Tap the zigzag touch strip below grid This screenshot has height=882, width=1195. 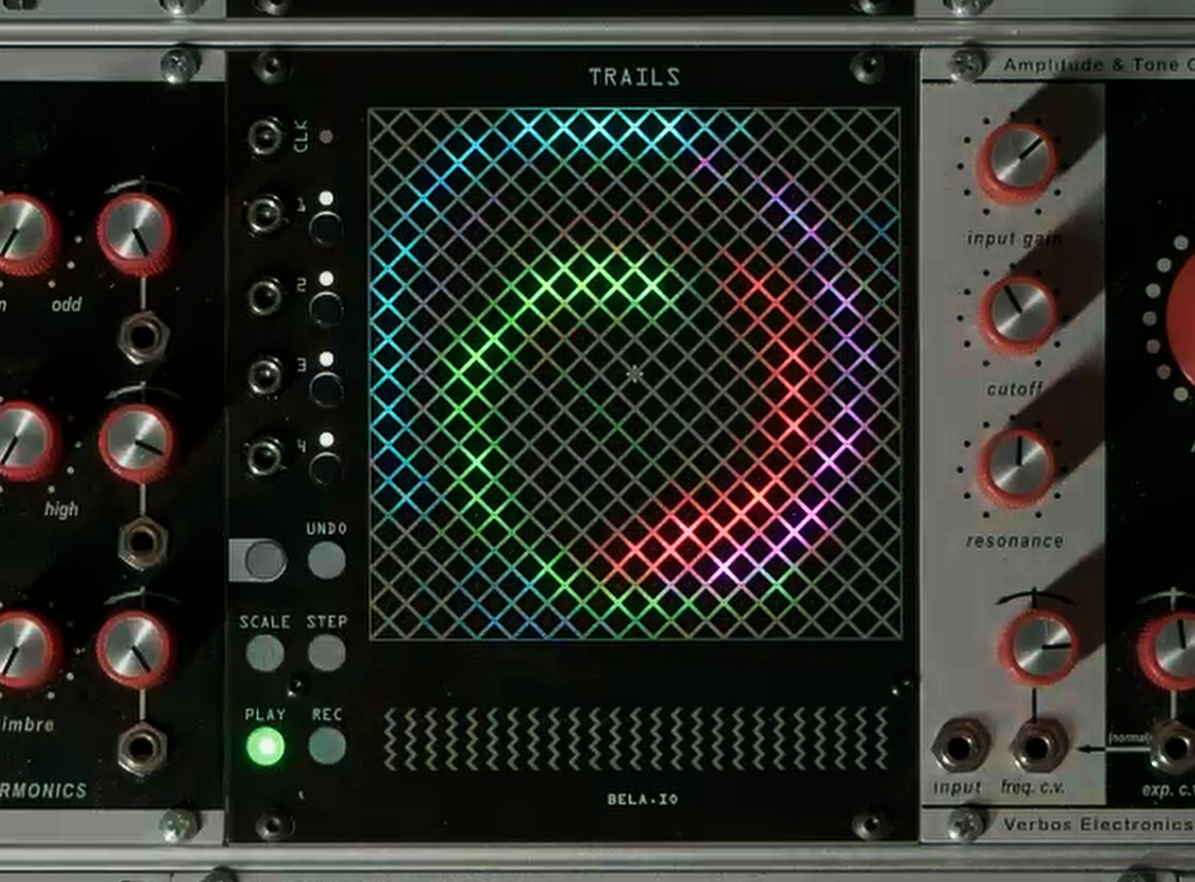[x=635, y=739]
